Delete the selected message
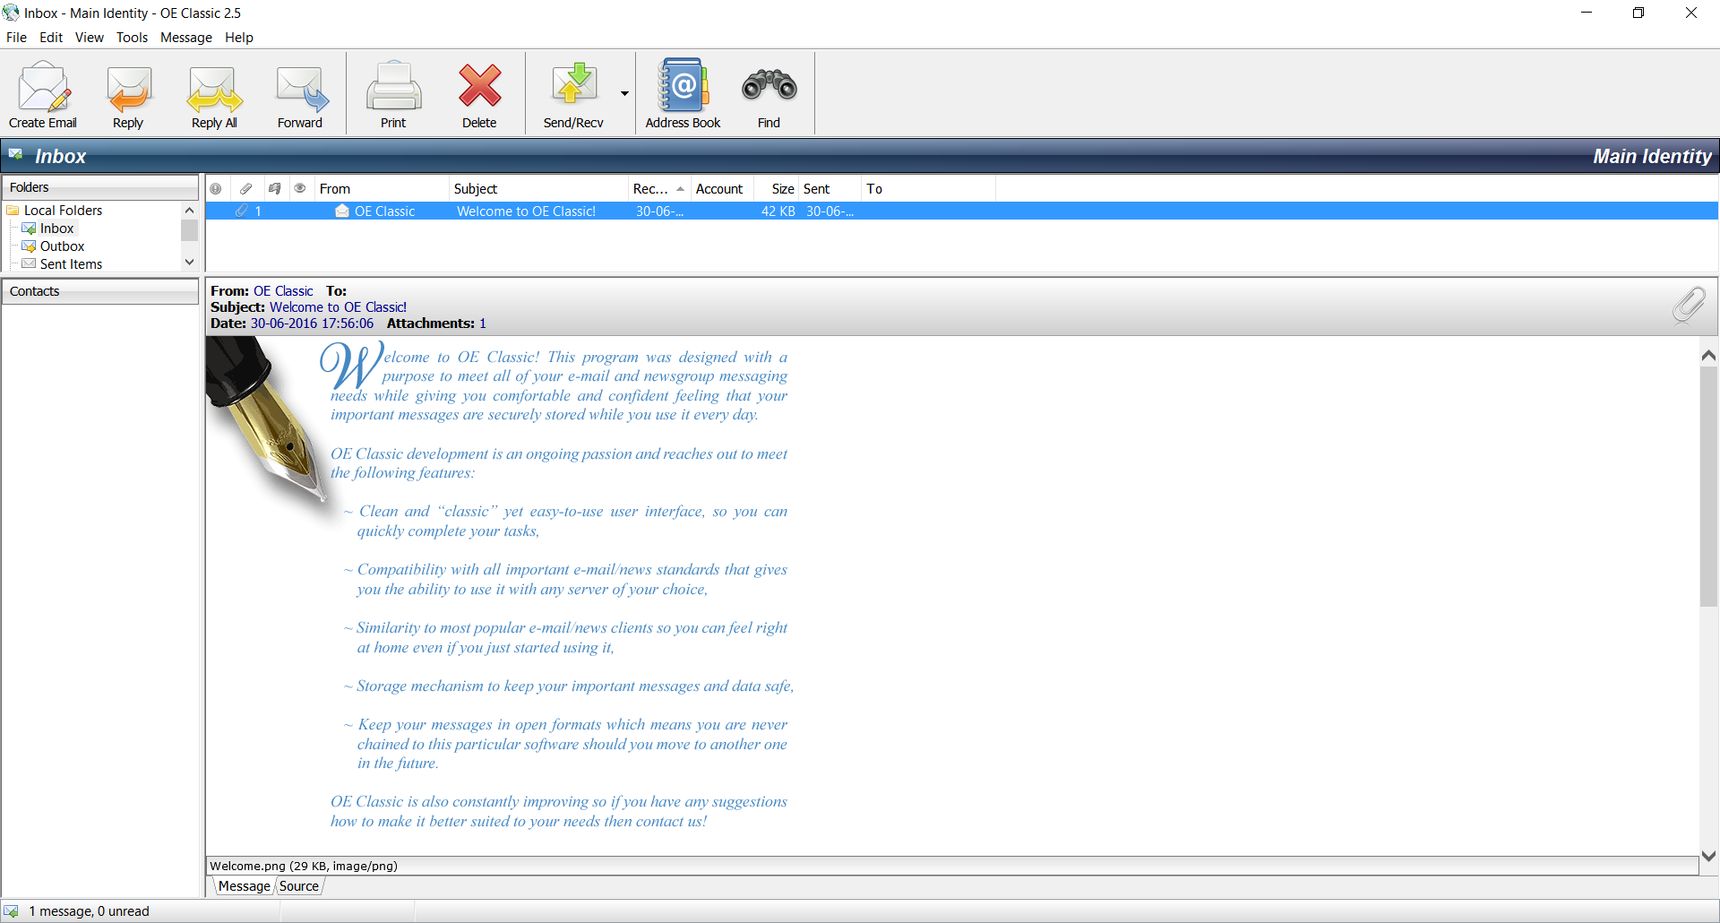1720x923 pixels. (x=479, y=93)
